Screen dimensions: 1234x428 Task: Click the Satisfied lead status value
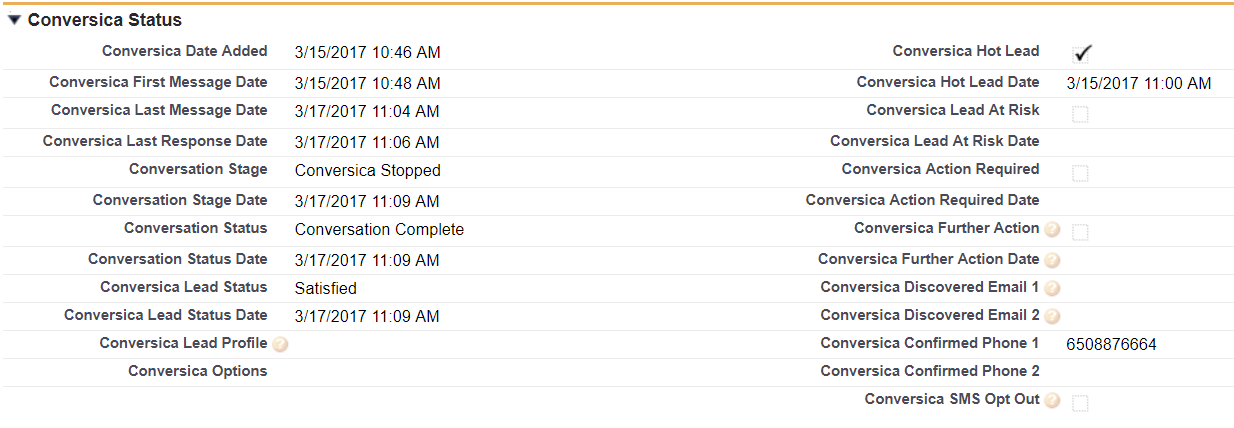[x=326, y=289]
